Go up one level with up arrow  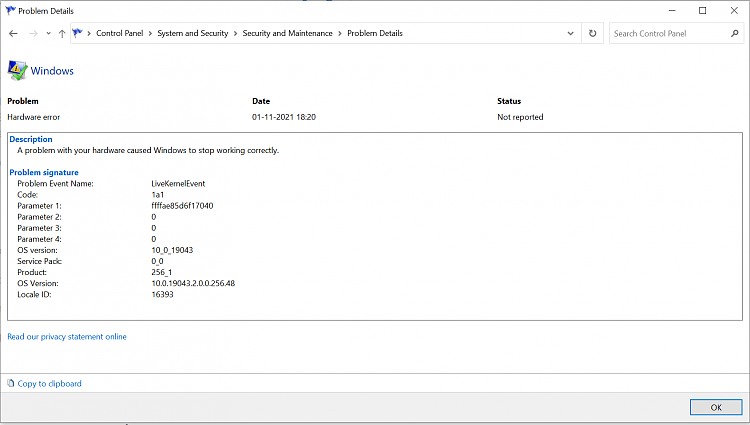(62, 33)
